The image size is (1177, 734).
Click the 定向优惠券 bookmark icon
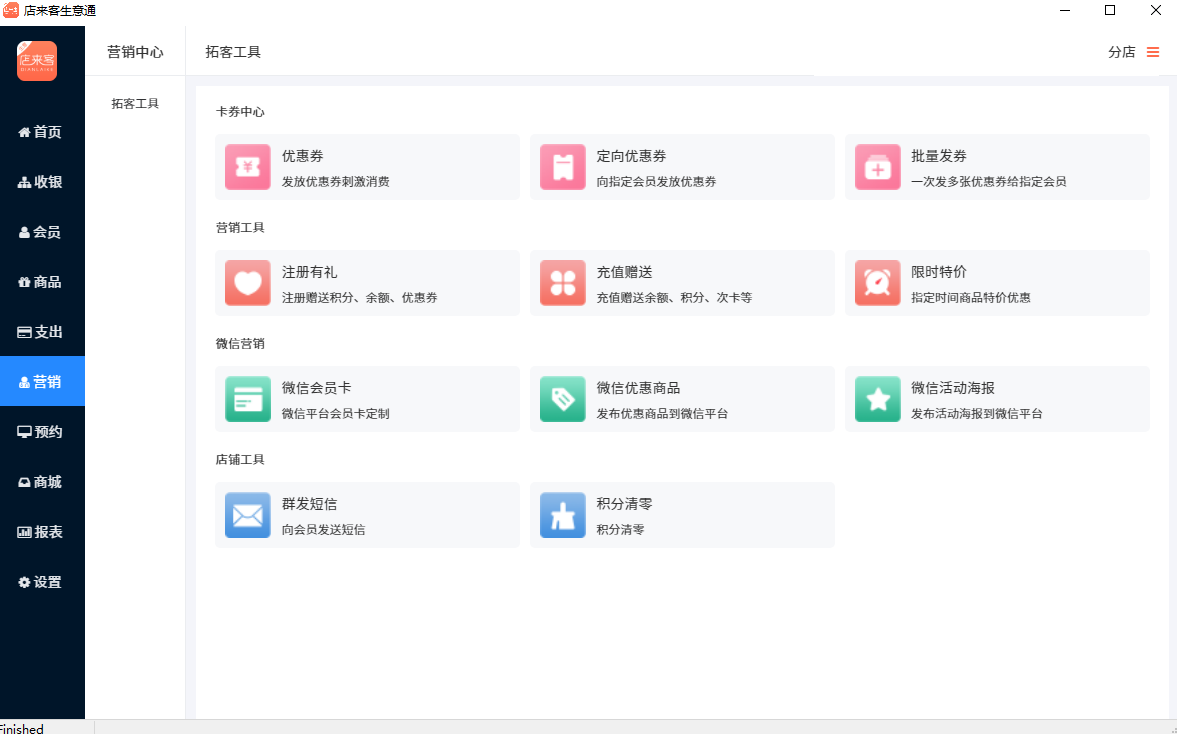(562, 167)
